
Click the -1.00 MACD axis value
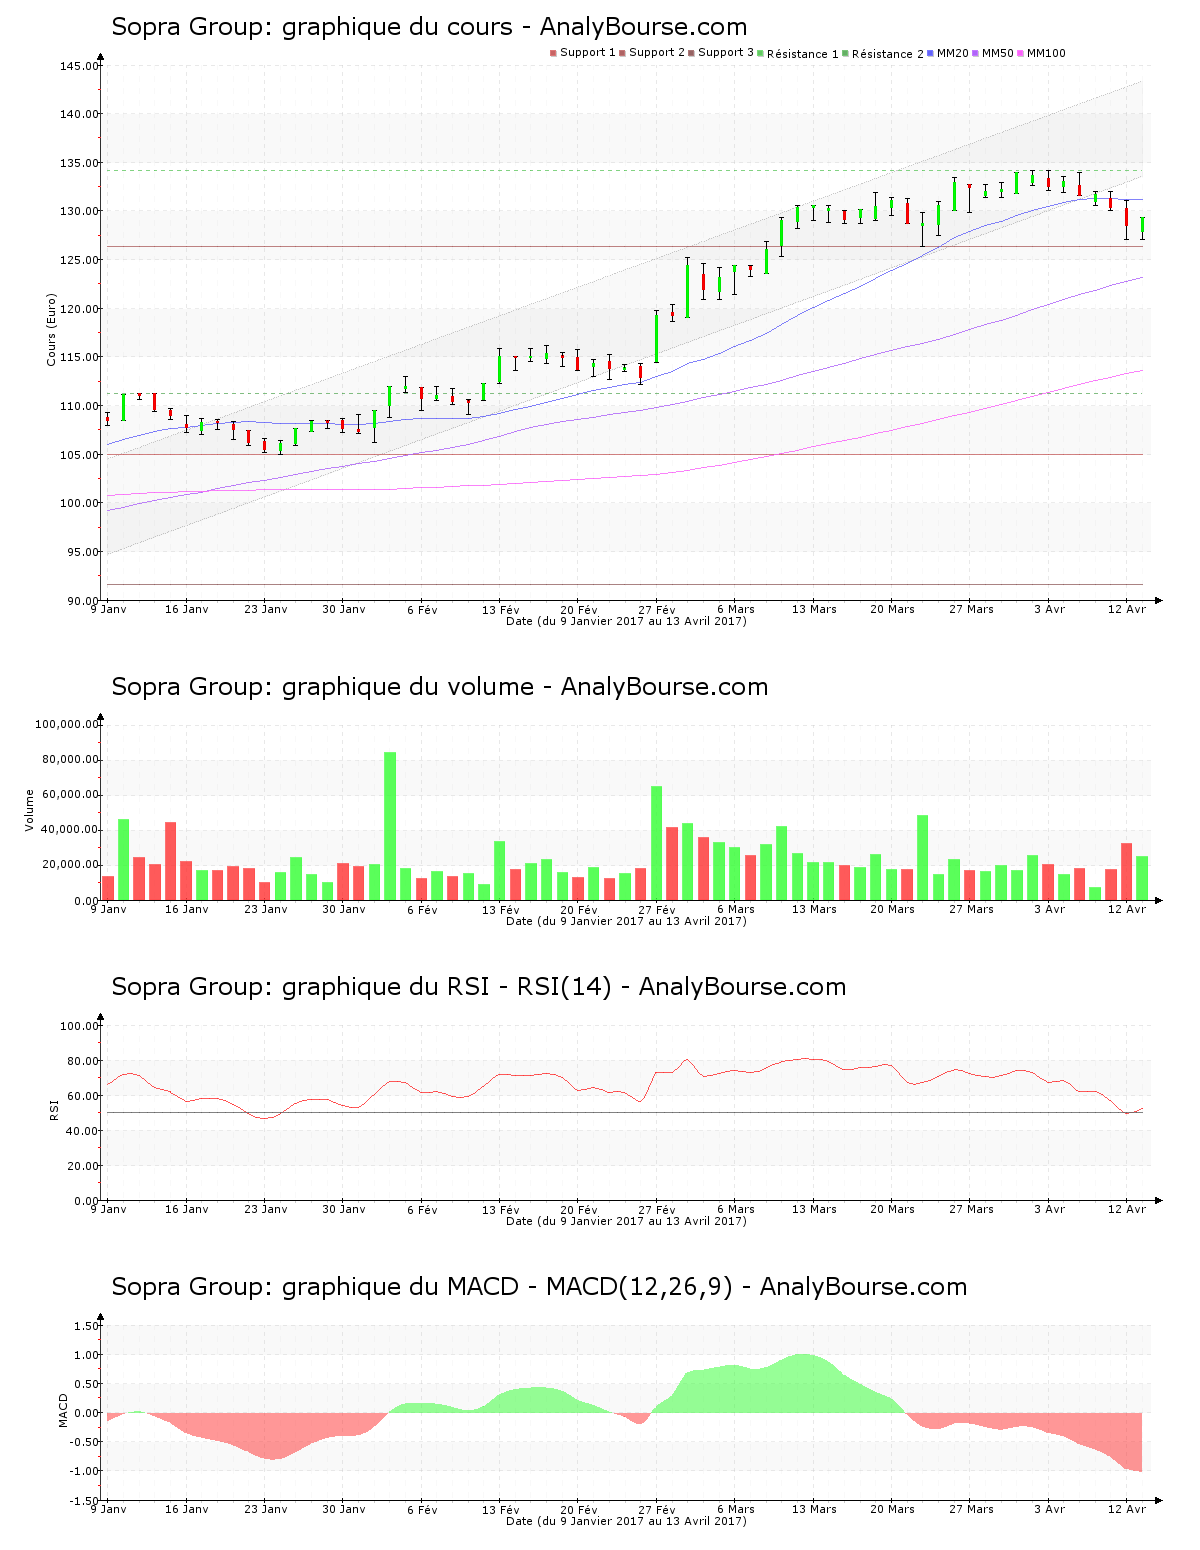point(83,1471)
